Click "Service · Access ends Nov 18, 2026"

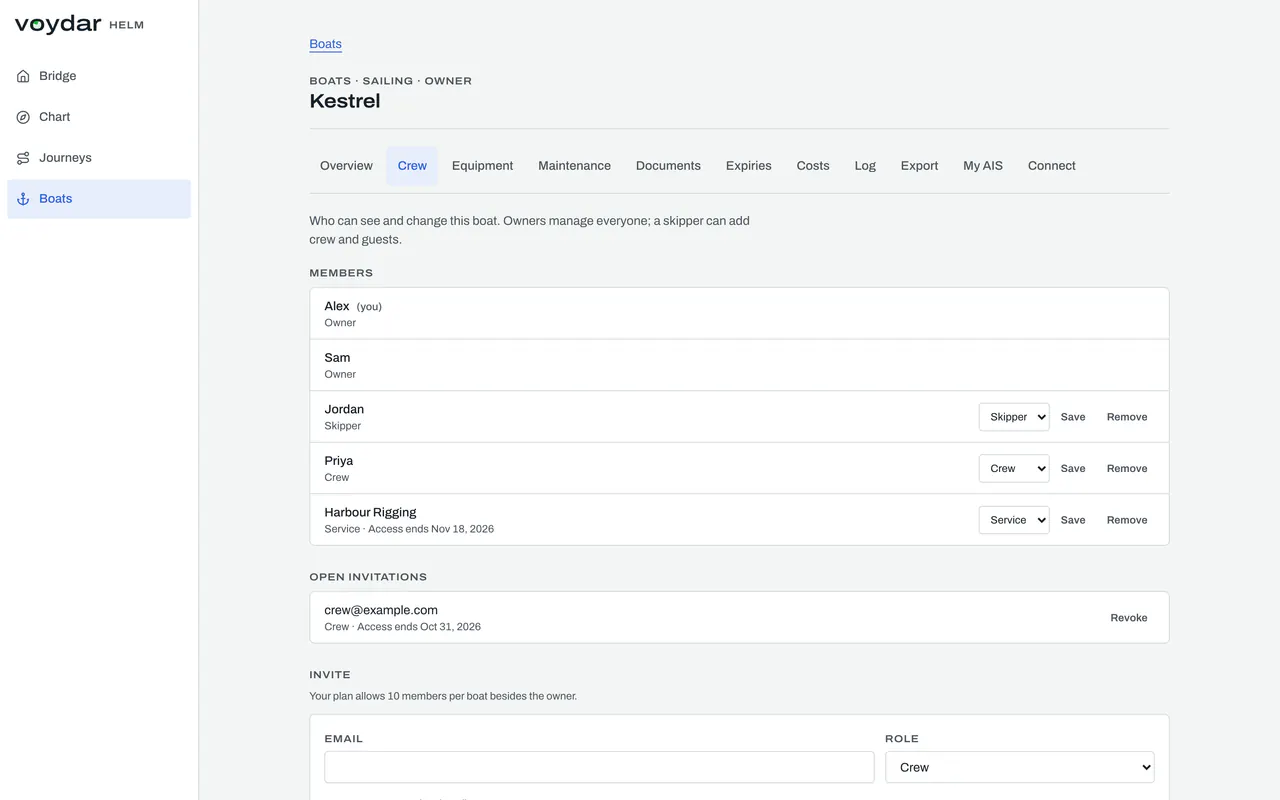point(409,529)
